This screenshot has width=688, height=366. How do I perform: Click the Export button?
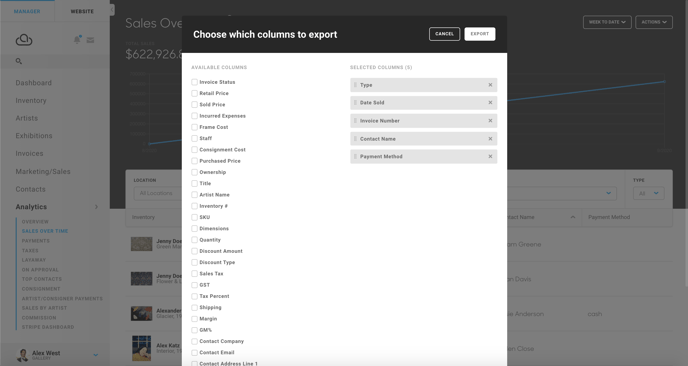pos(480,34)
